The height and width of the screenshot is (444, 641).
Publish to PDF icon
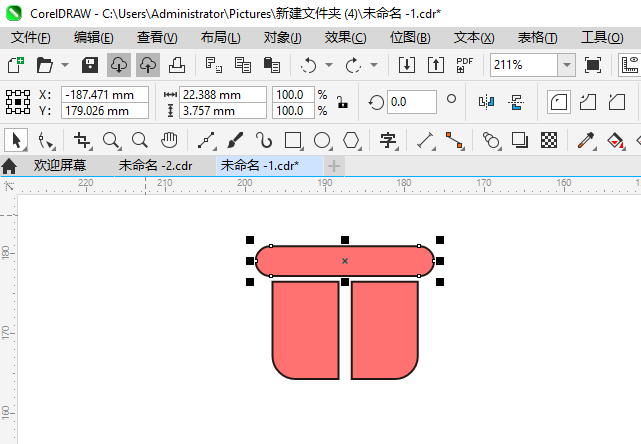465,65
